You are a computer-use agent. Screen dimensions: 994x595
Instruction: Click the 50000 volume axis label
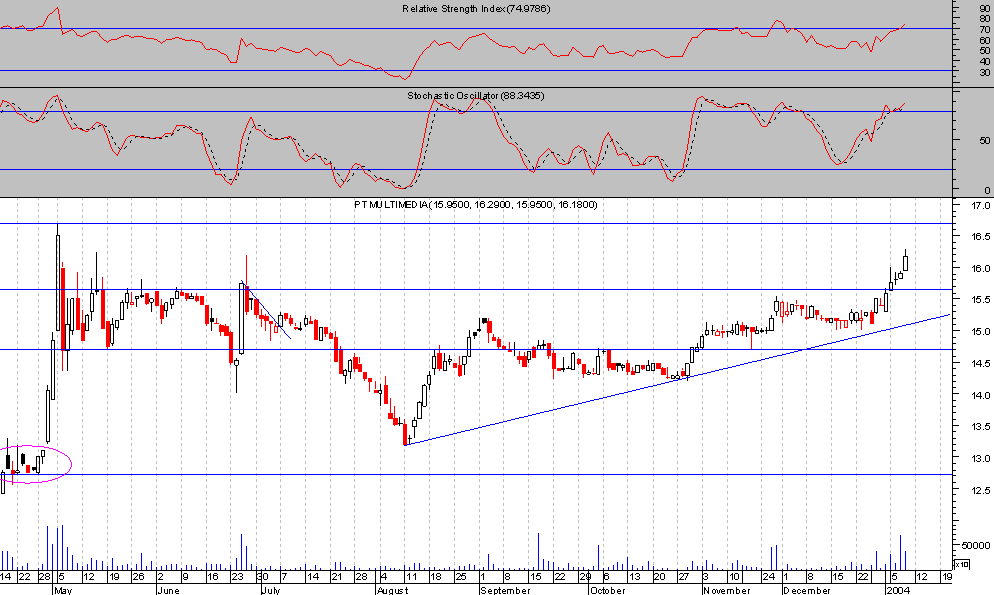click(976, 545)
